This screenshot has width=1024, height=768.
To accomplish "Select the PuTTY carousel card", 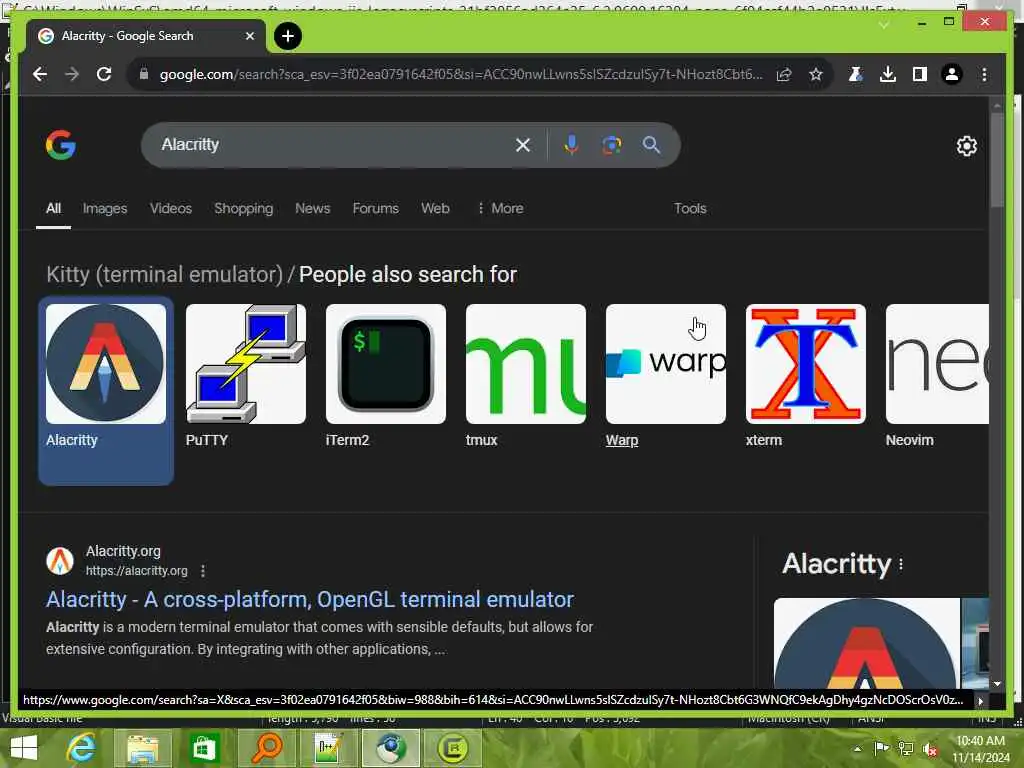I will pyautogui.click(x=246, y=376).
